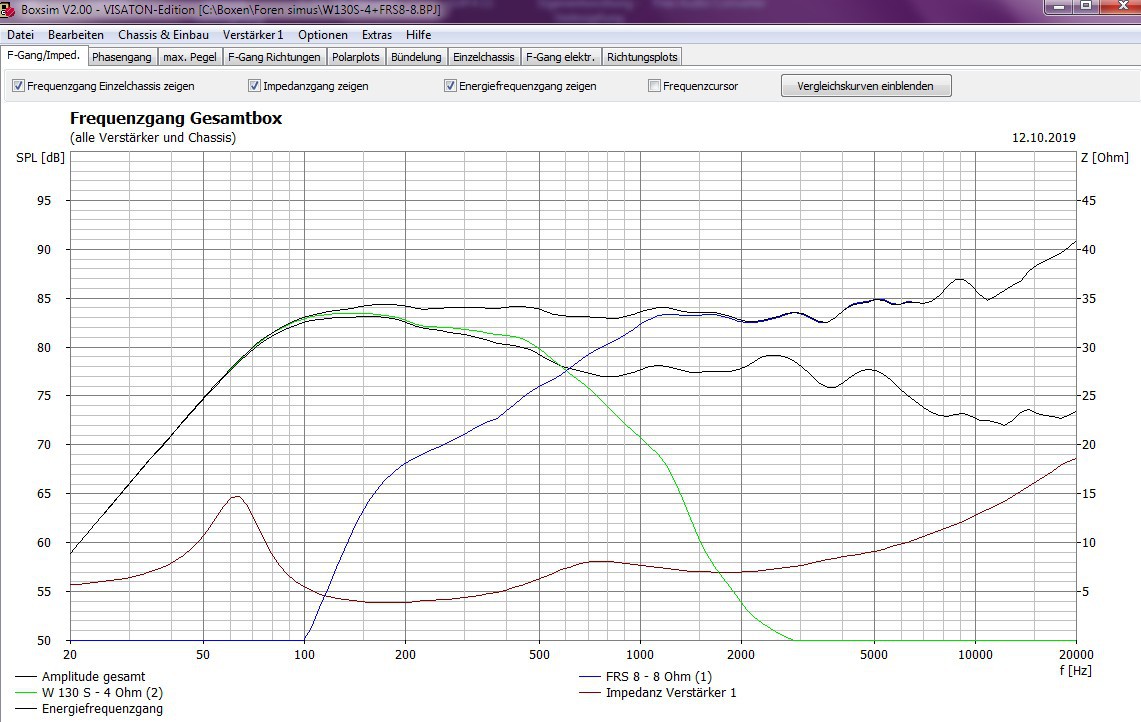Screen dimensions: 1141x722
Task: Disable Energiefrequenzgang zeigen checkbox
Action: point(450,86)
